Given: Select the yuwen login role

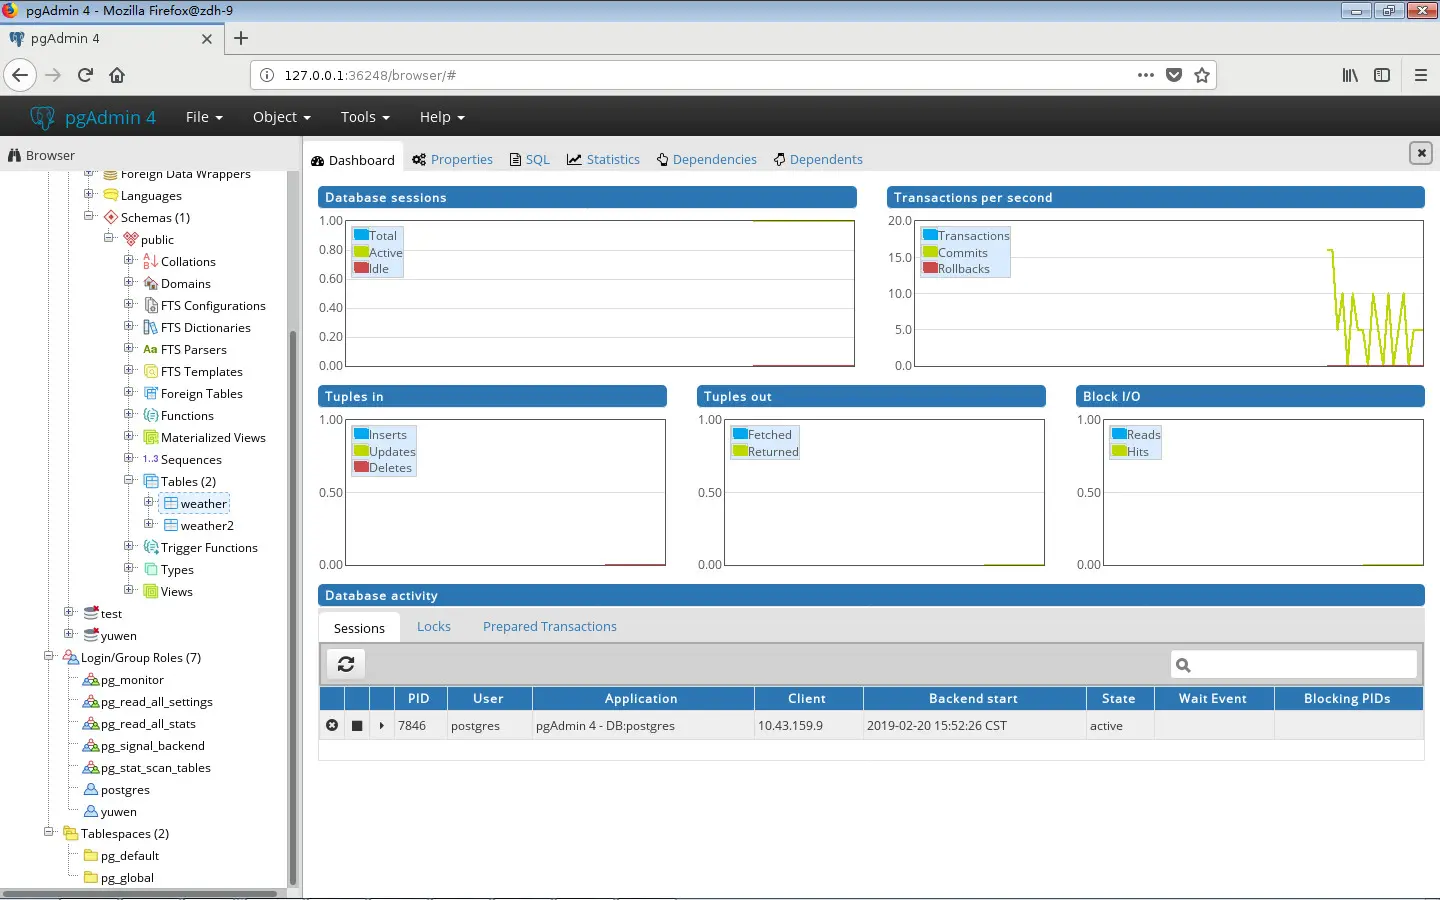Looking at the screenshot, I should tap(119, 812).
